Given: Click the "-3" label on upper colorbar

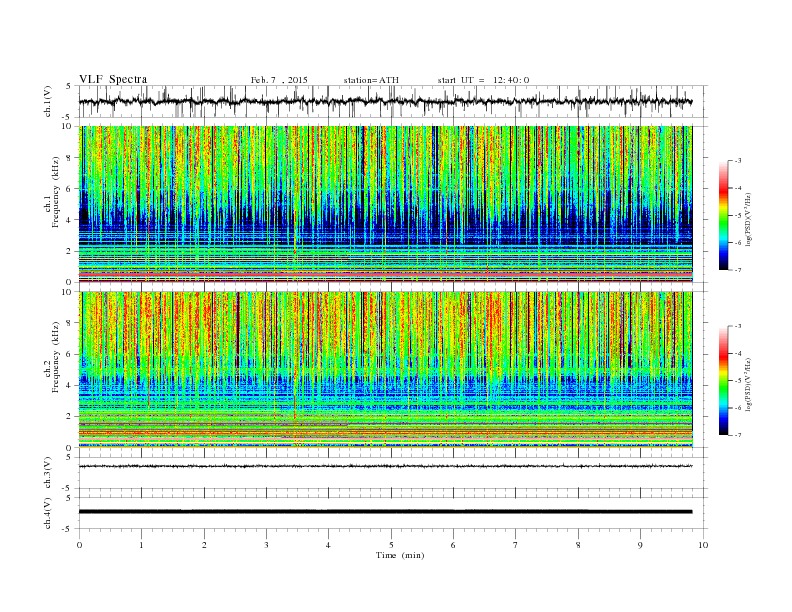Looking at the screenshot, I should click(738, 161).
